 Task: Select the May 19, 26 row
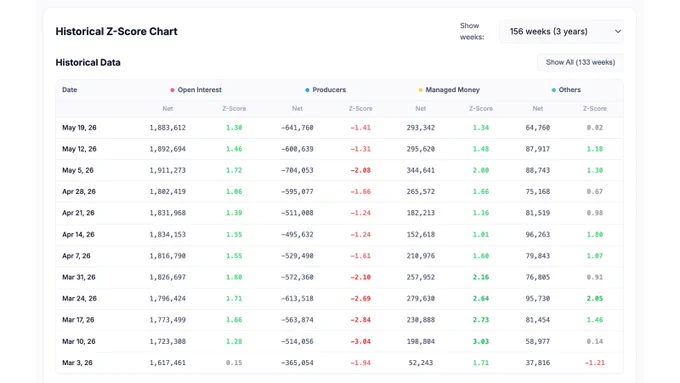[x=340, y=128]
